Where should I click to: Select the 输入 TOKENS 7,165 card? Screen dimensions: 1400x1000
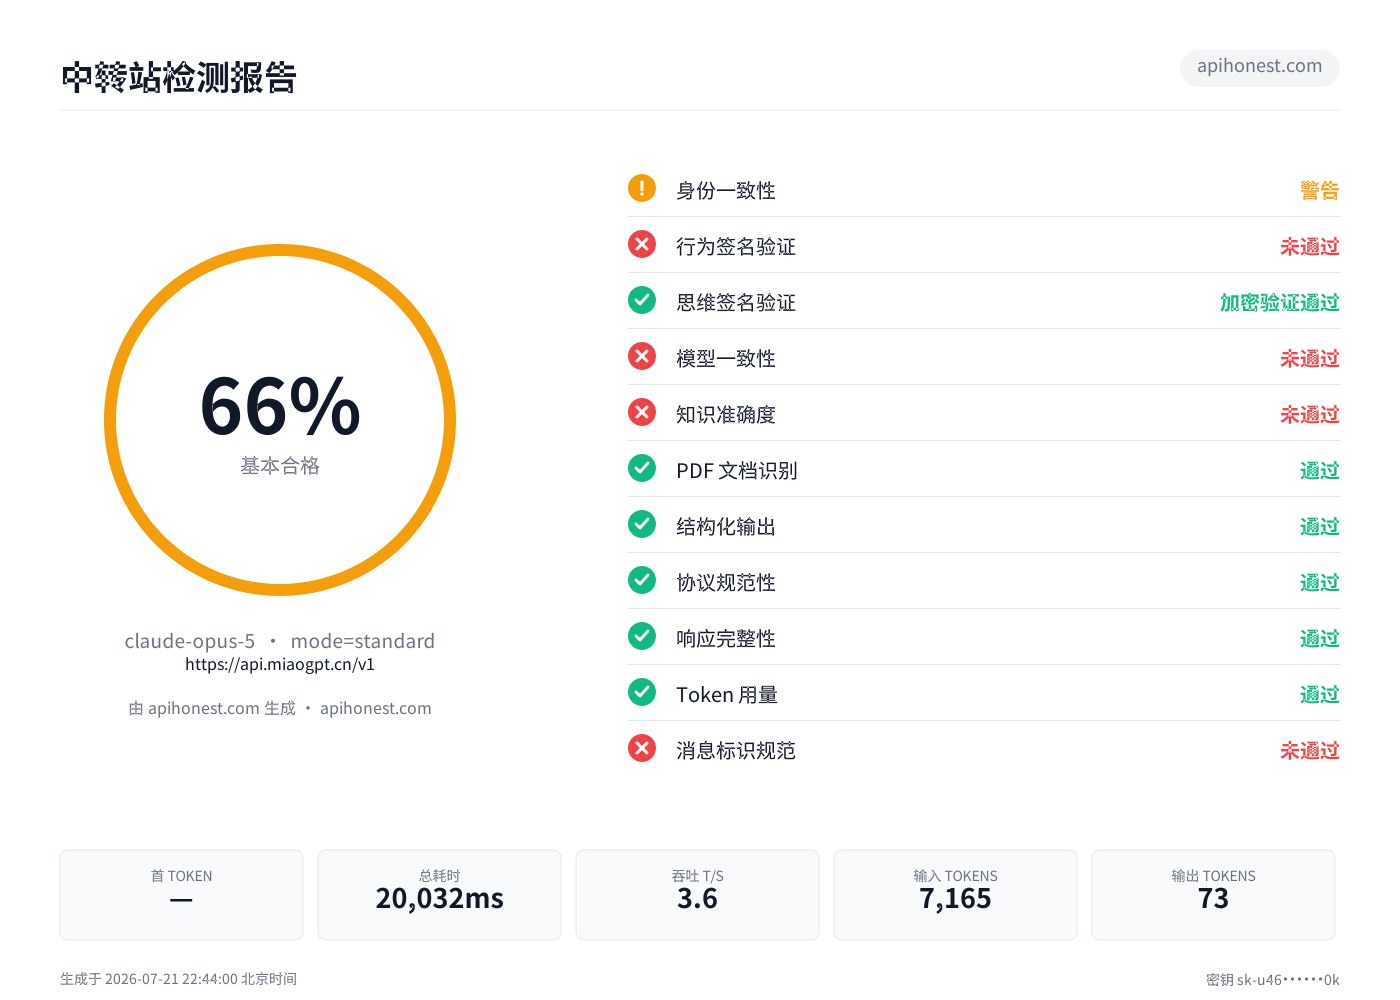[955, 895]
